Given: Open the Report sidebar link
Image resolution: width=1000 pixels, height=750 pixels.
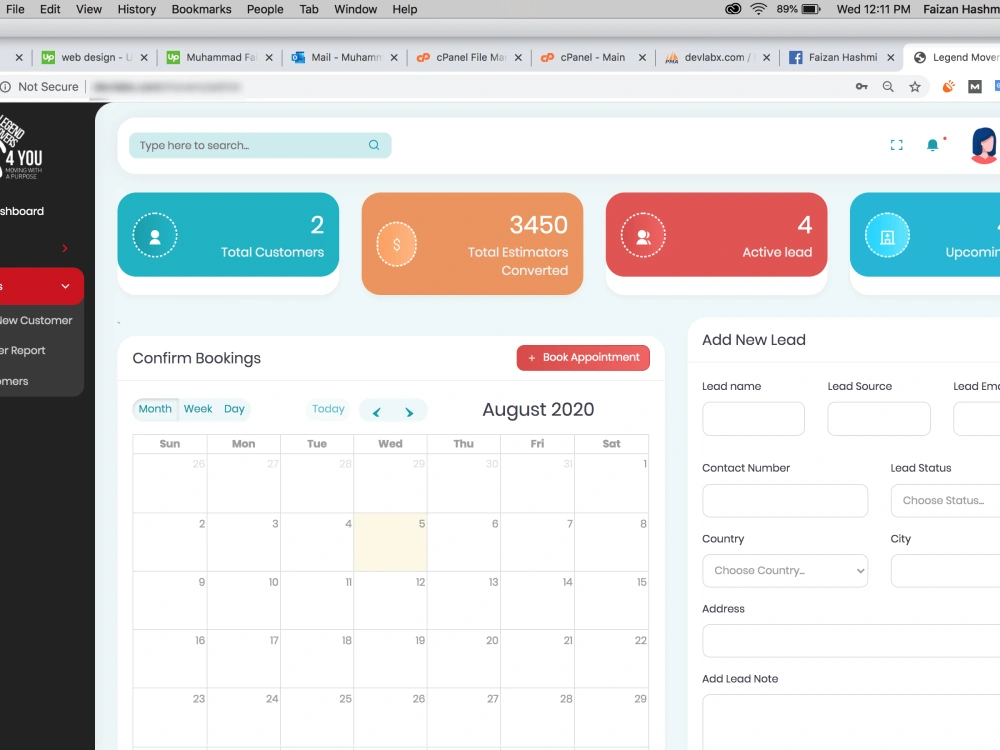Looking at the screenshot, I should click(x=23, y=350).
